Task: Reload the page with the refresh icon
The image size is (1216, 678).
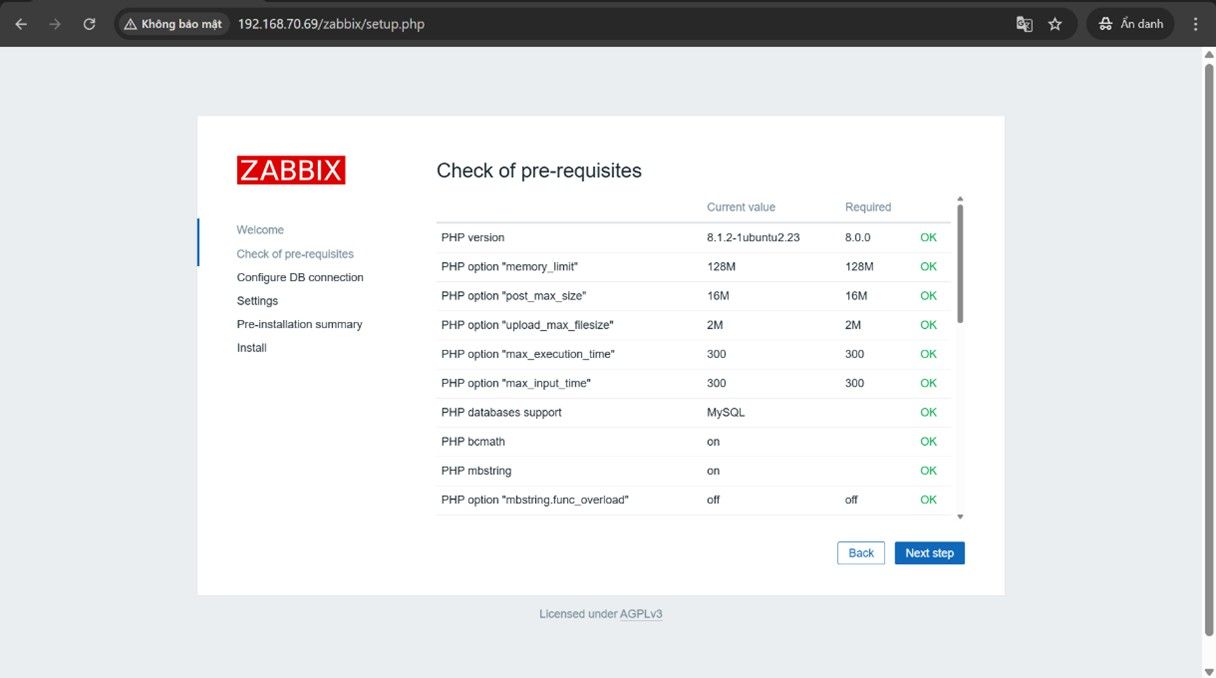Action: click(89, 24)
